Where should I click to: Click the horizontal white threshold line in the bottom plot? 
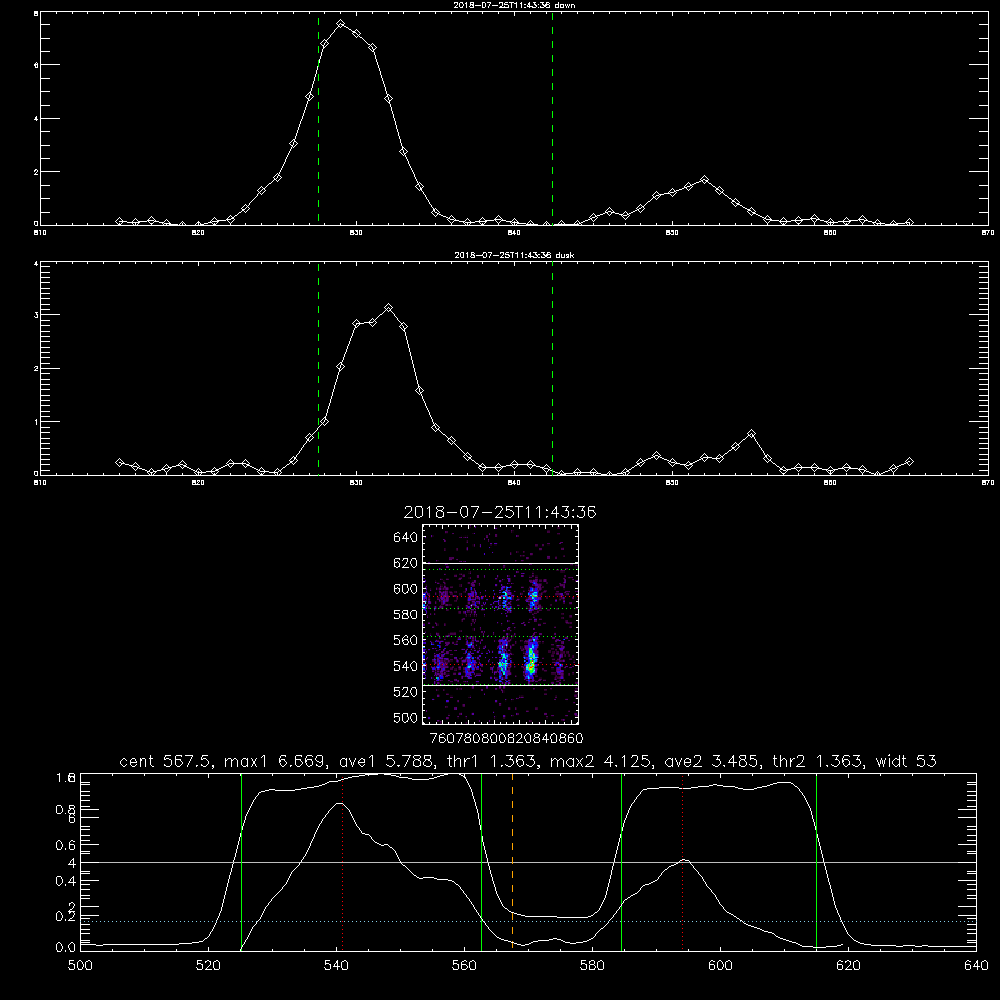click(x=528, y=862)
